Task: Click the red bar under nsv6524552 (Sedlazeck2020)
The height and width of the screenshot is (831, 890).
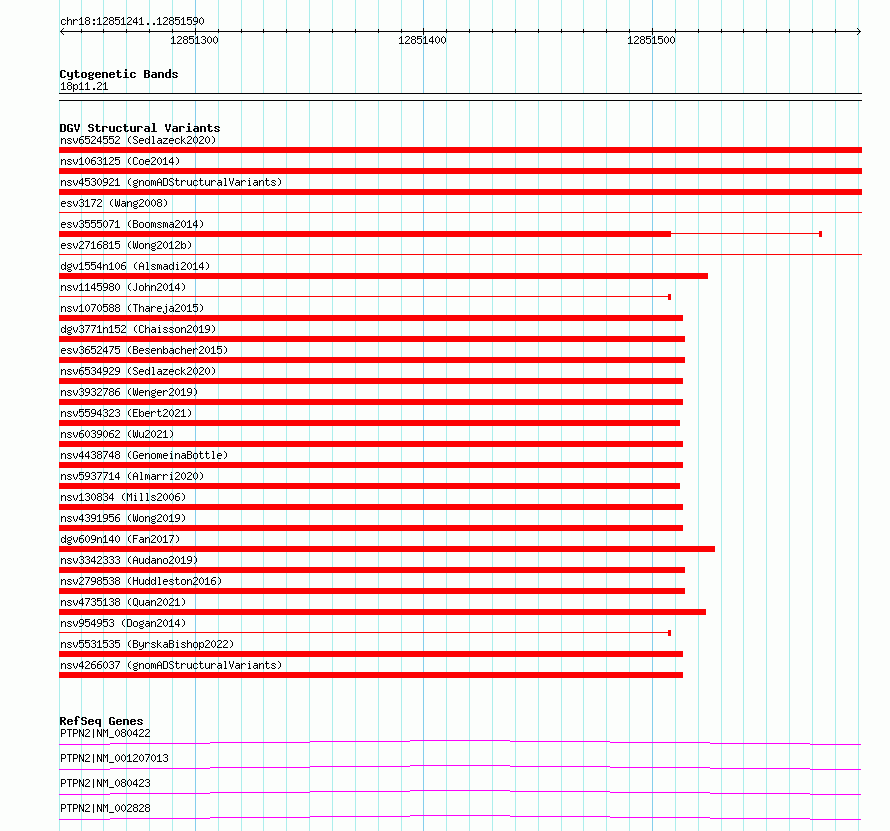Action: pyautogui.click(x=460, y=150)
